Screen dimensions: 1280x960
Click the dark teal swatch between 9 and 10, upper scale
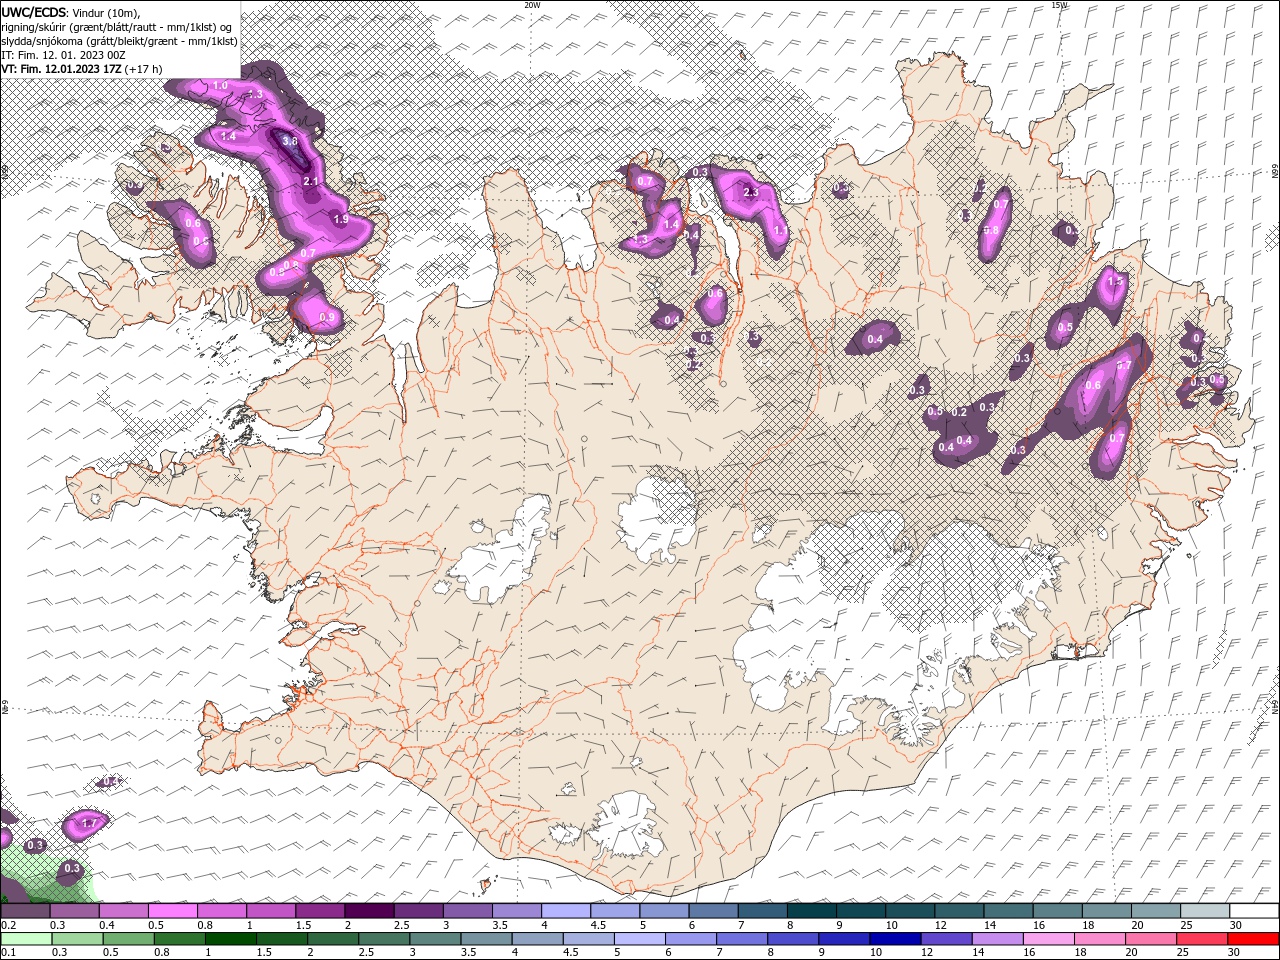[811, 911]
